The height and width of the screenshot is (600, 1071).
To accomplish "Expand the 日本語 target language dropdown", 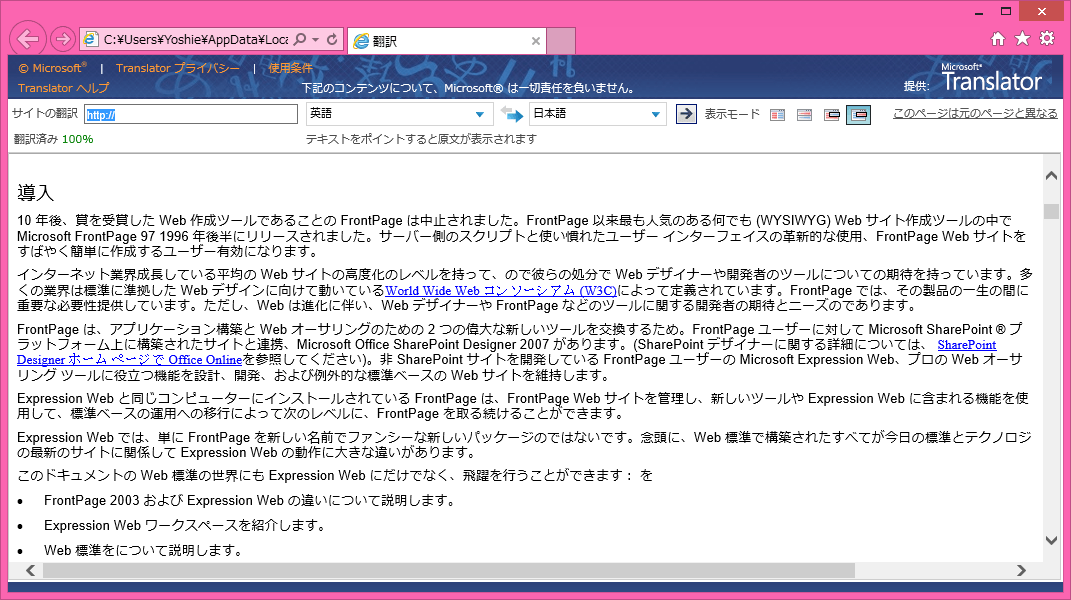I will (x=598, y=113).
